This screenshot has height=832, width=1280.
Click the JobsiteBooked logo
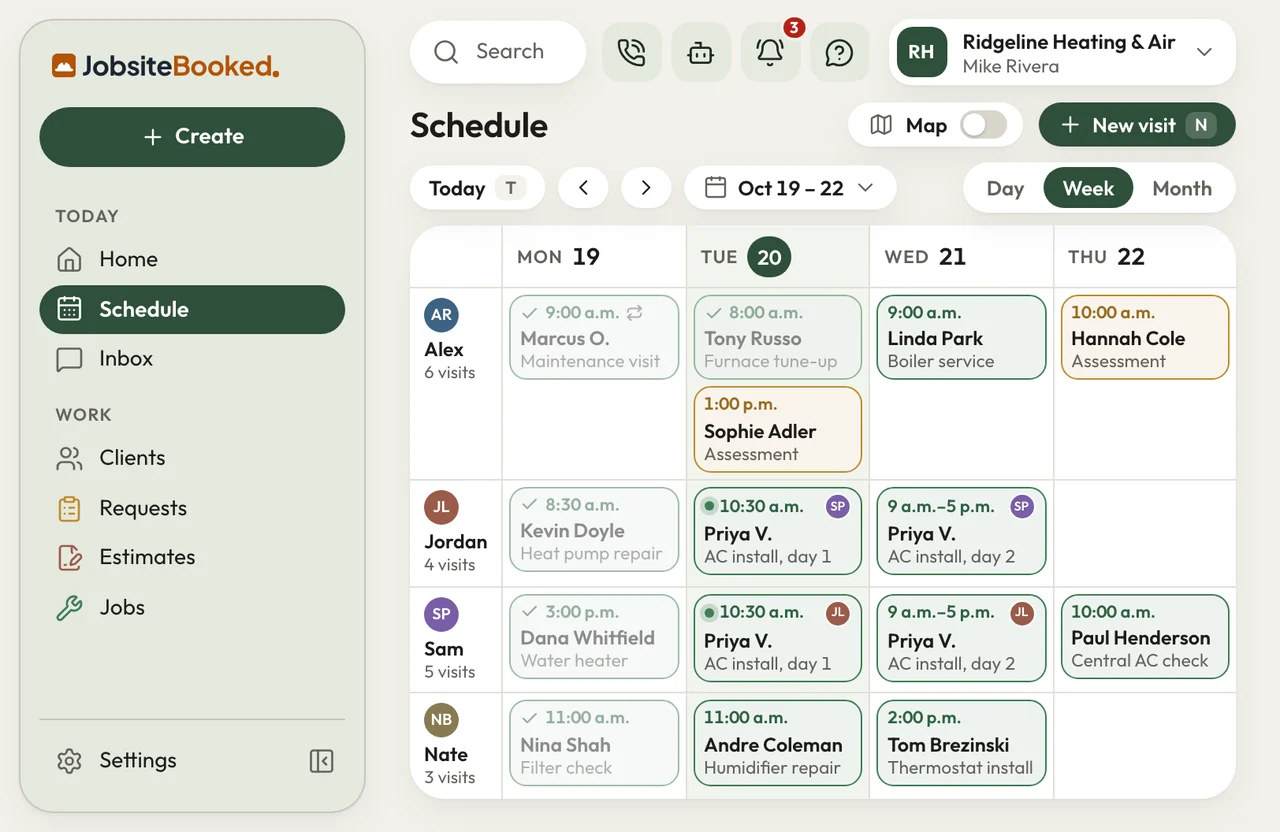point(166,66)
